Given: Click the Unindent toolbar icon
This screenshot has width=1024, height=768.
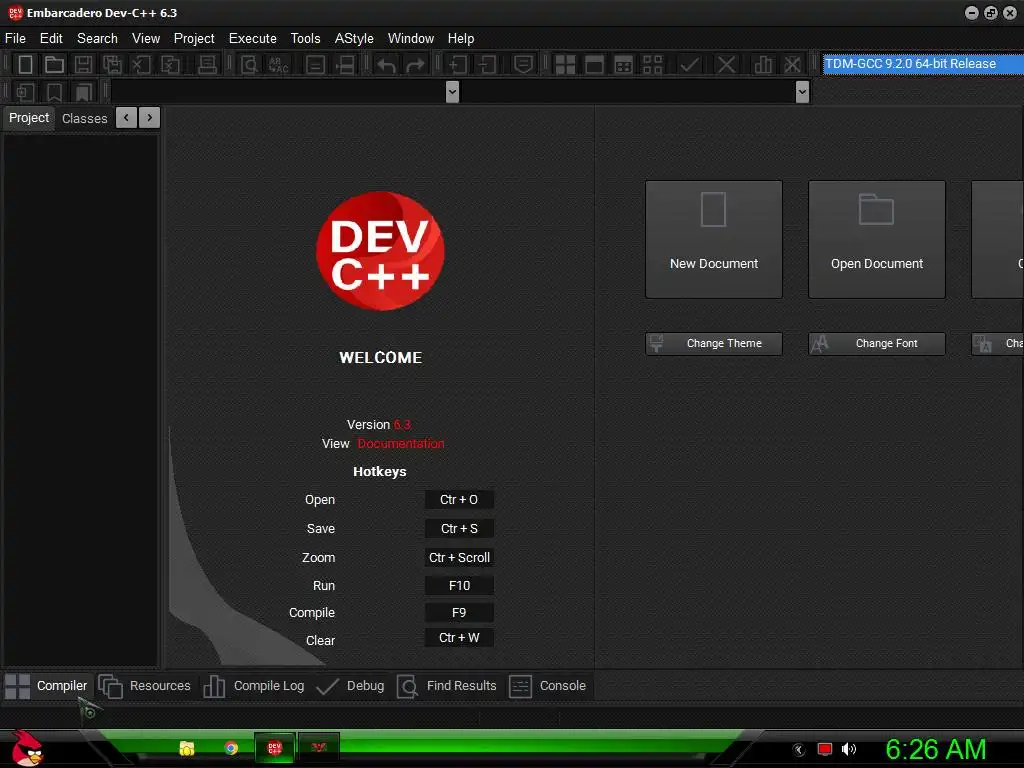Looking at the screenshot, I should (x=487, y=65).
